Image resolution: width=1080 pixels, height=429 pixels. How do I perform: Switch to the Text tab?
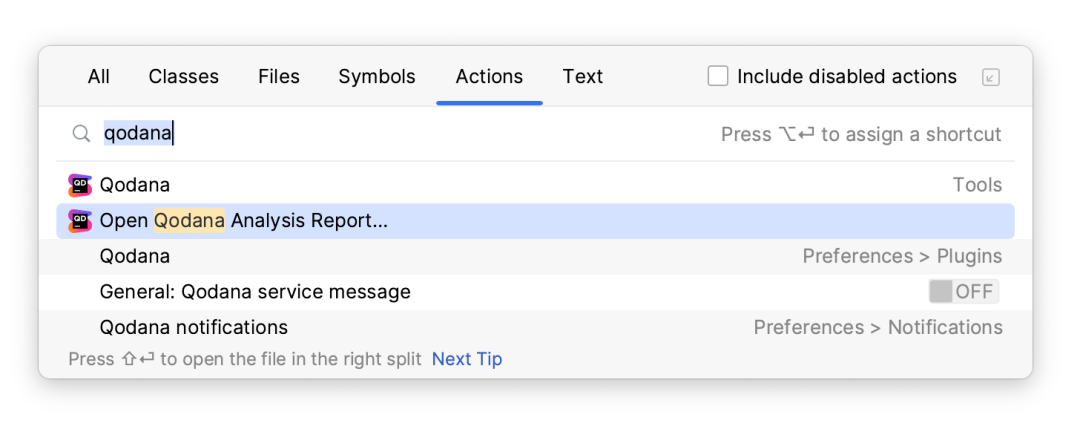(583, 76)
